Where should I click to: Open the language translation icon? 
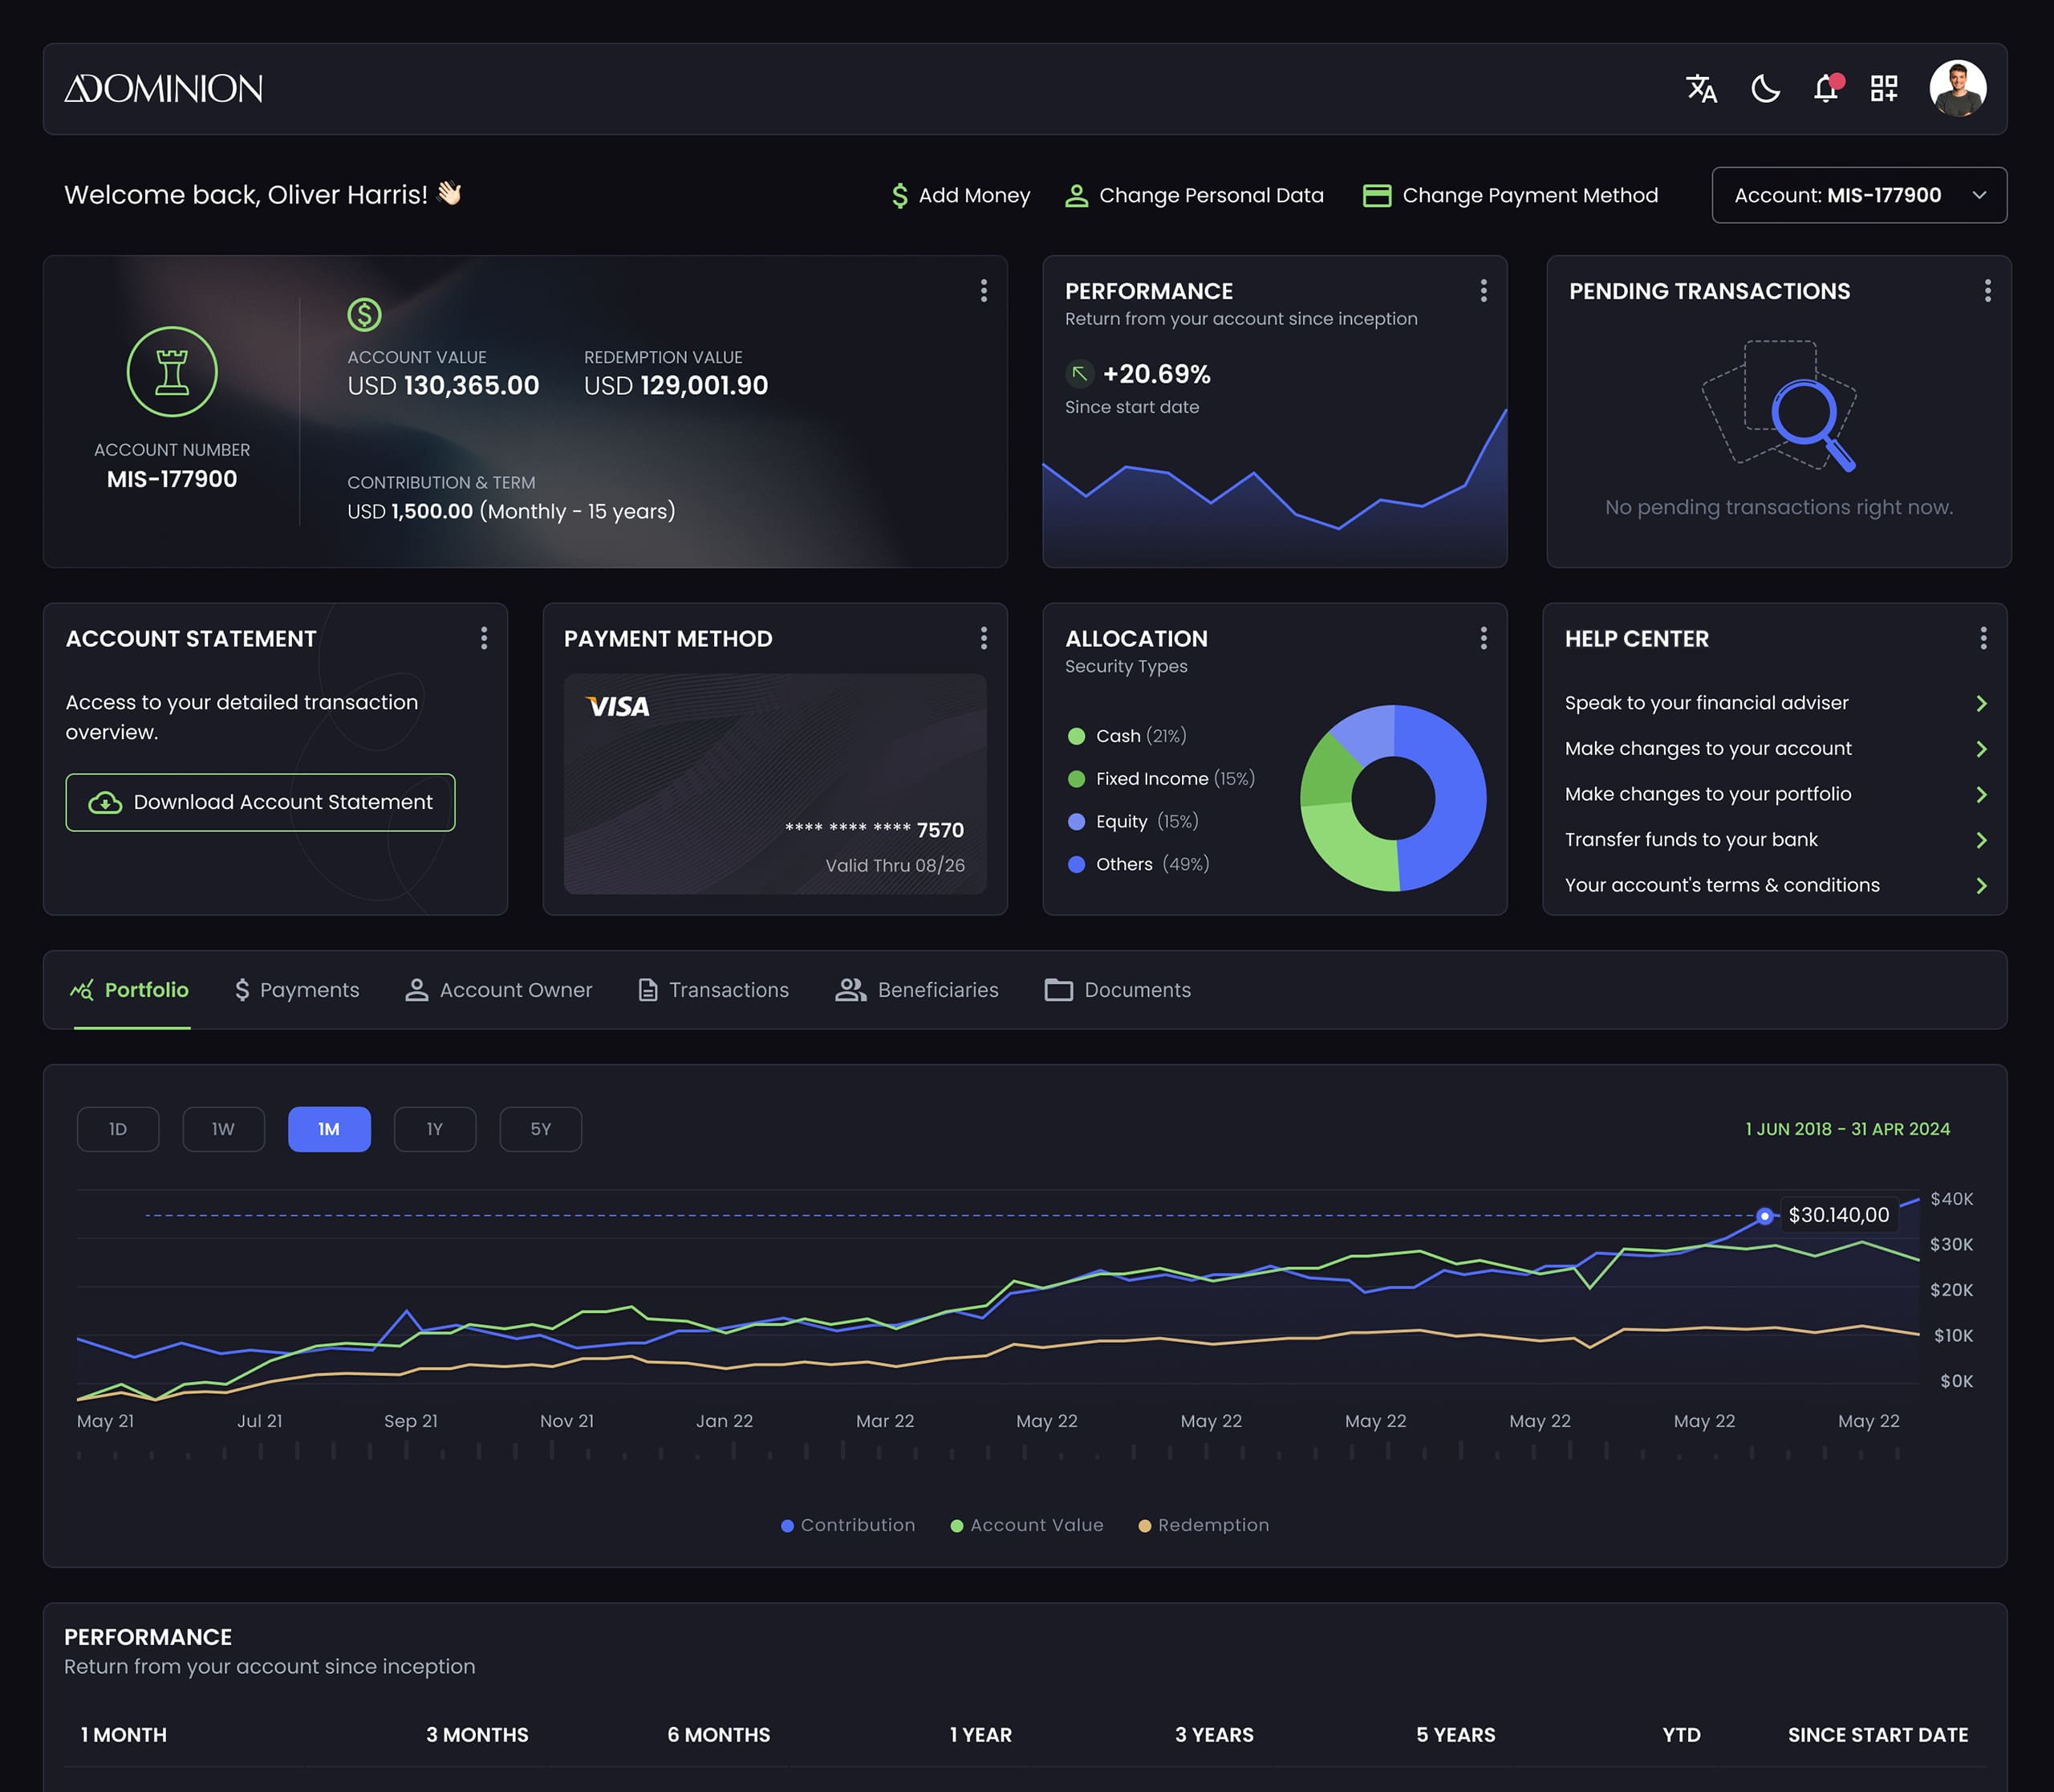[1701, 89]
